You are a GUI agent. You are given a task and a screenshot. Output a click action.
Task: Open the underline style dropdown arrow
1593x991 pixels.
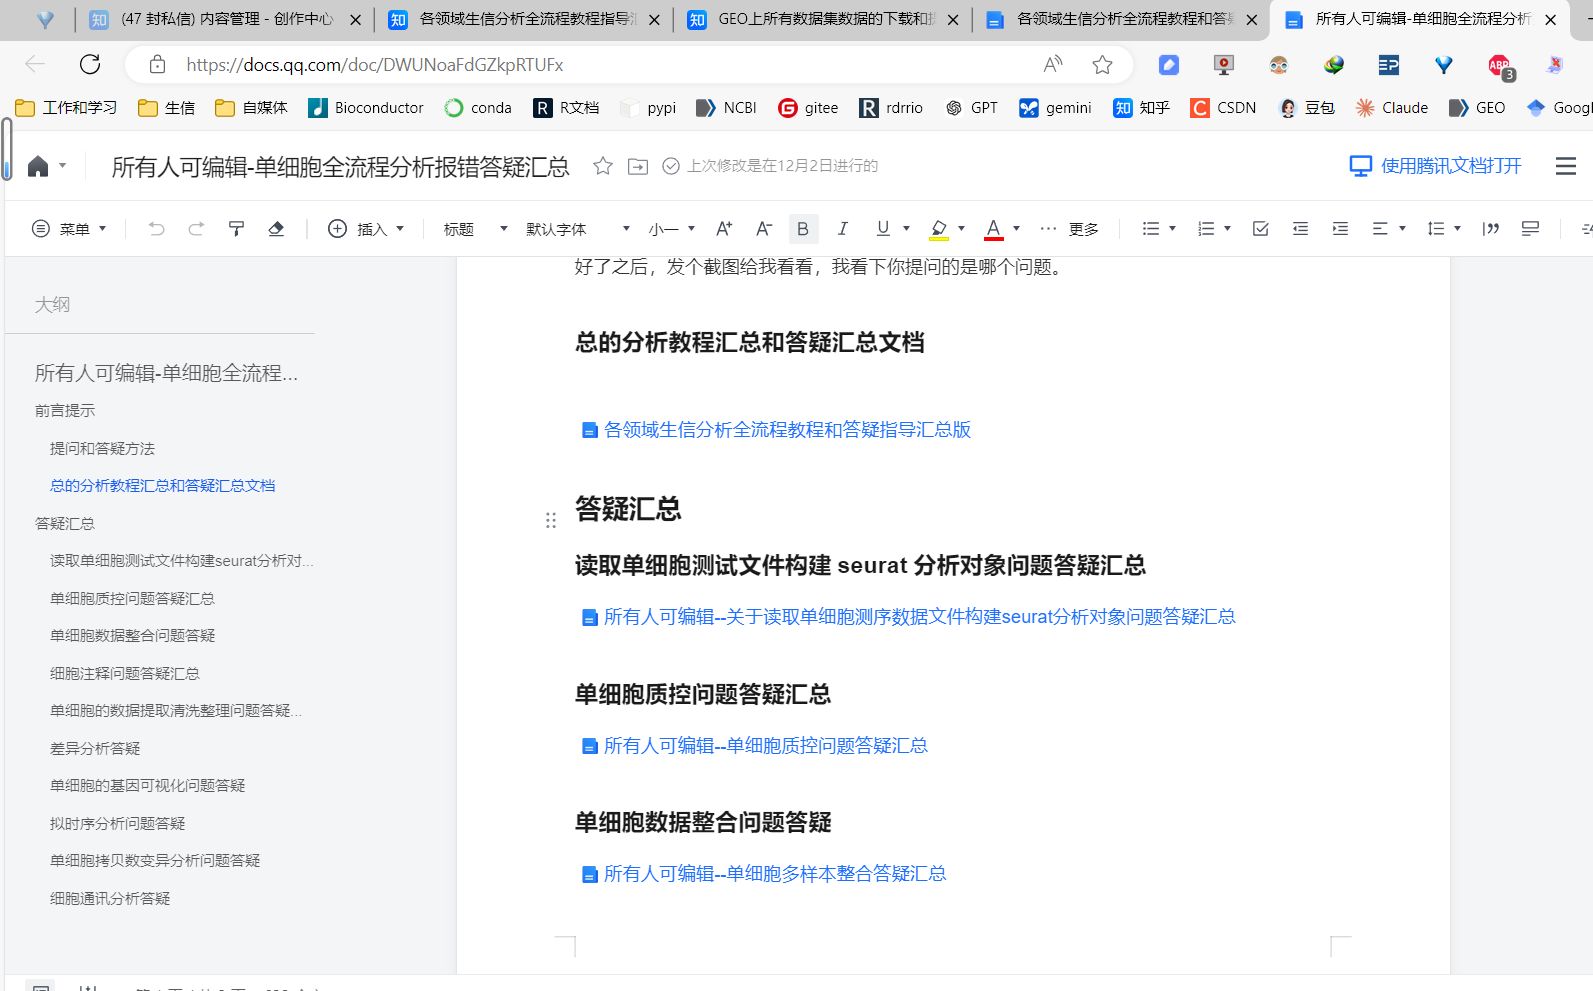click(x=906, y=229)
